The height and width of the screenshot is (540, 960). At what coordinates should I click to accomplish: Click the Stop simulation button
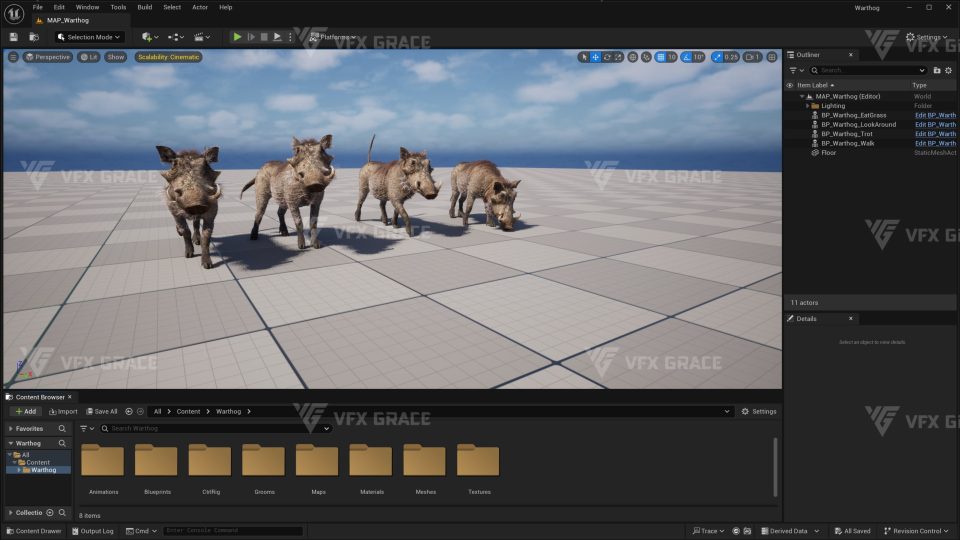pos(264,37)
